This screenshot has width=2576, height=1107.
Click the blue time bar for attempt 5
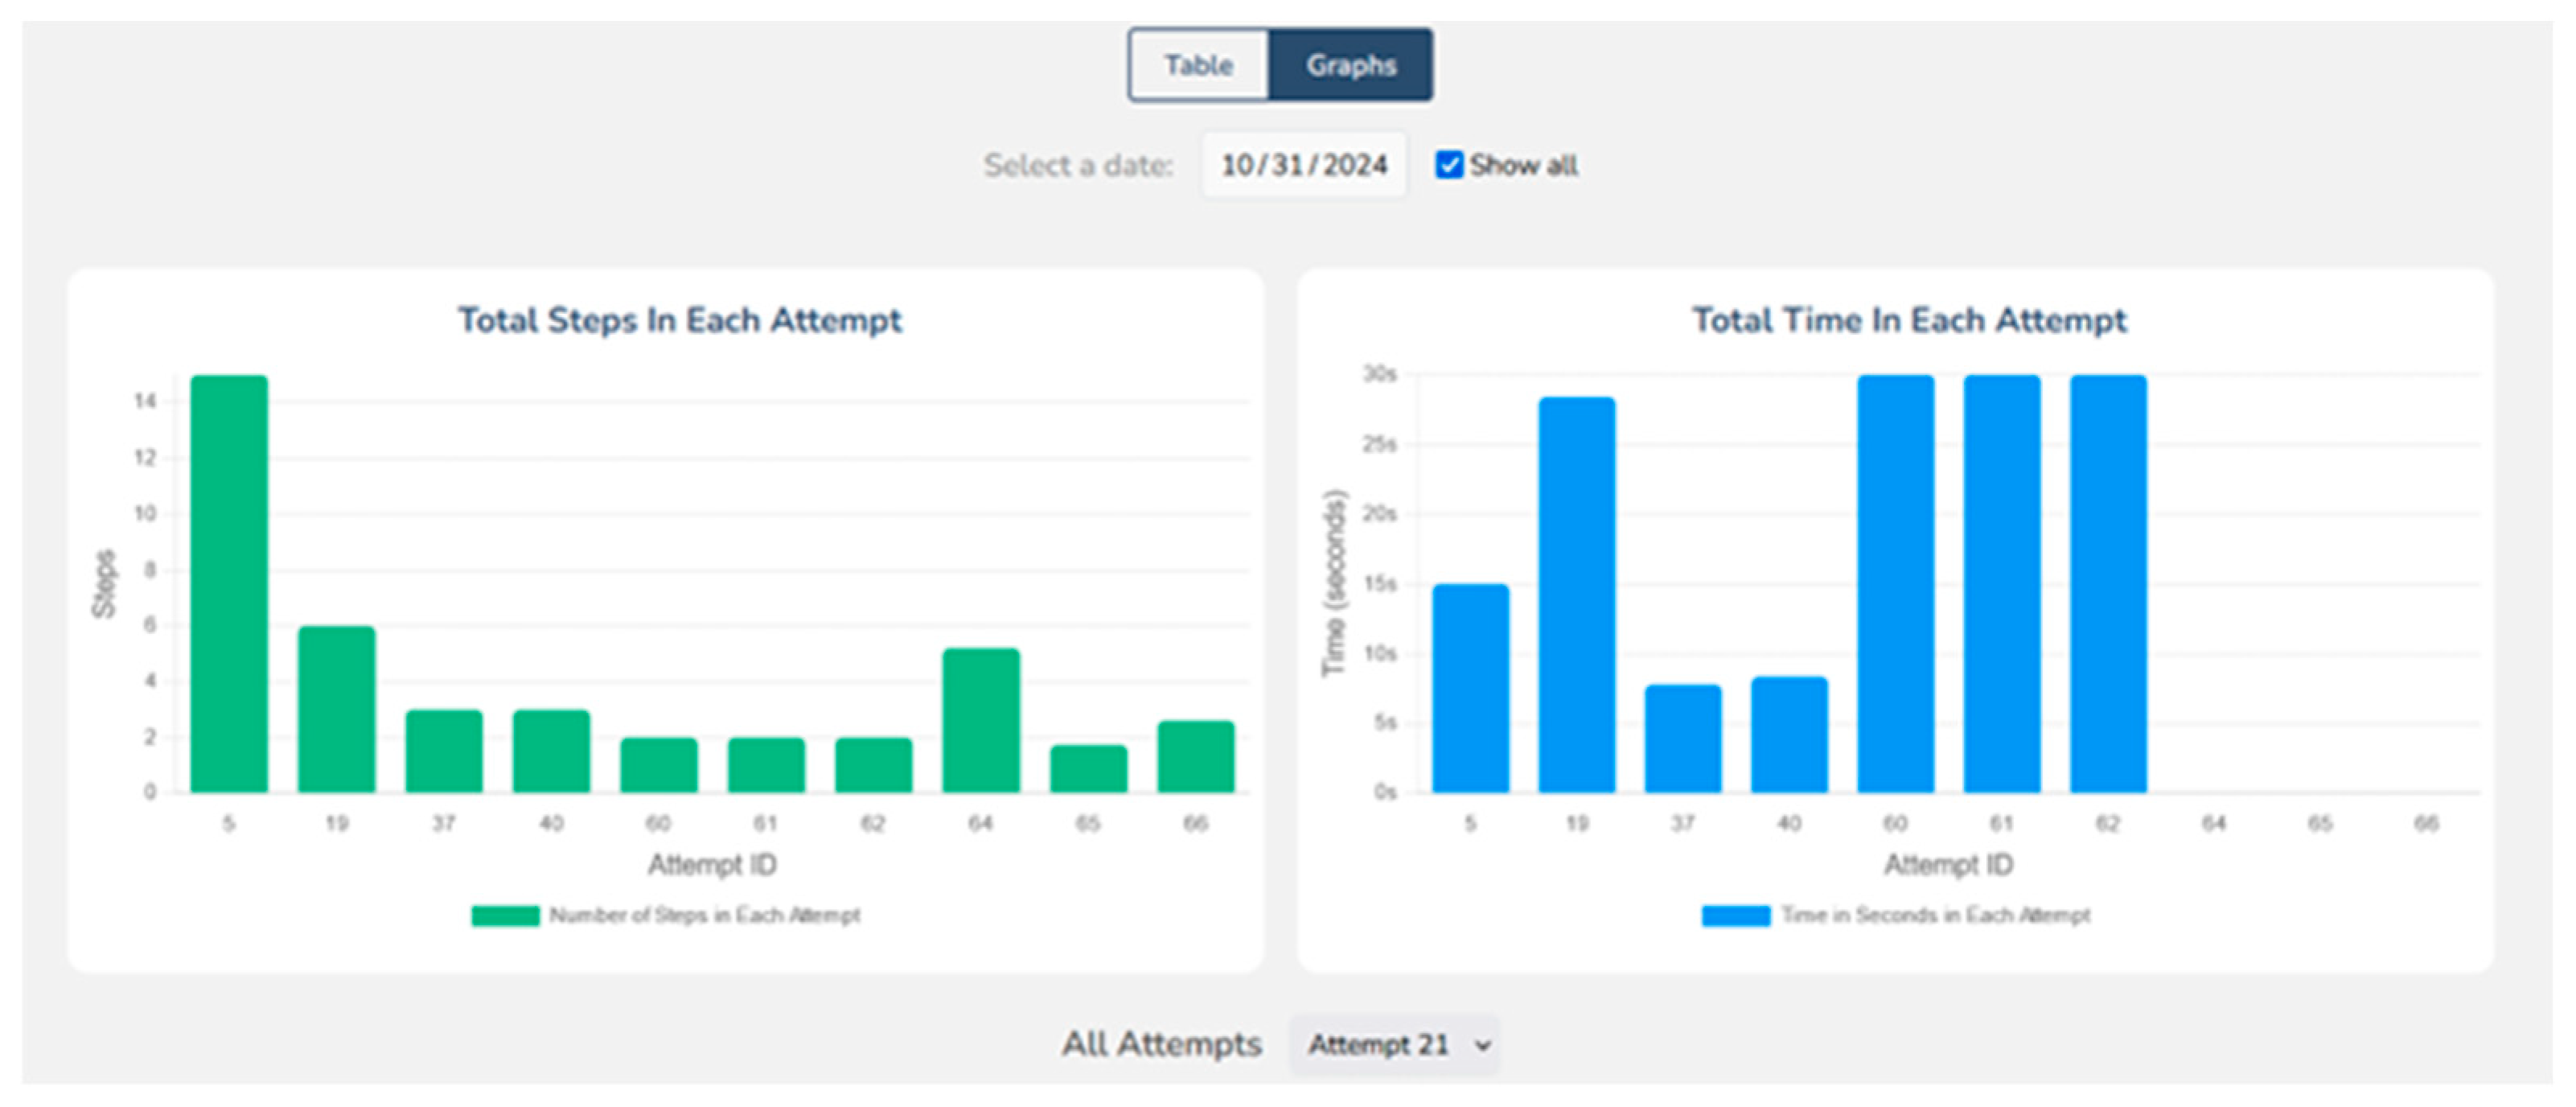(1470, 688)
